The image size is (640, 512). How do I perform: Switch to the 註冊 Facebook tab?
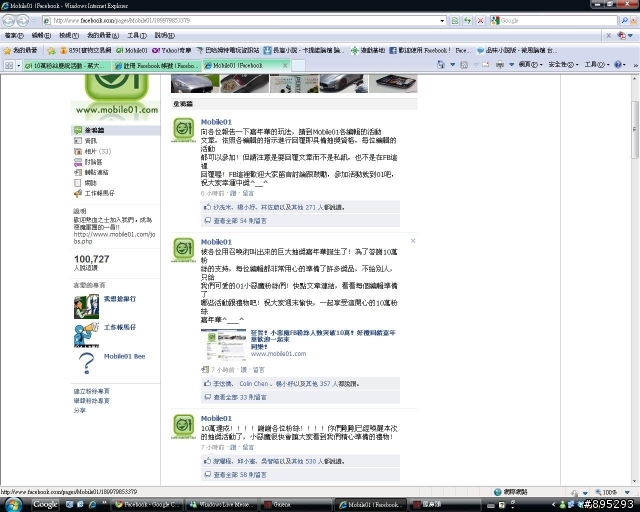[x=157, y=65]
